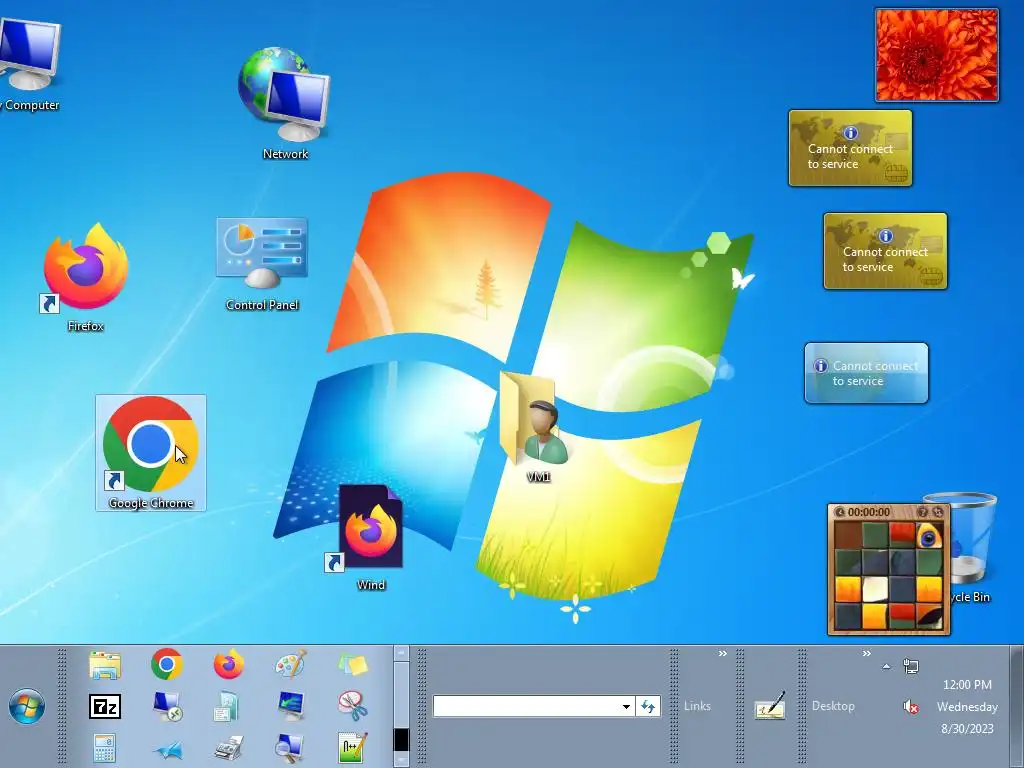Launch Firefox from the taskbar
Screen dimensions: 1024x768
[x=229, y=665]
